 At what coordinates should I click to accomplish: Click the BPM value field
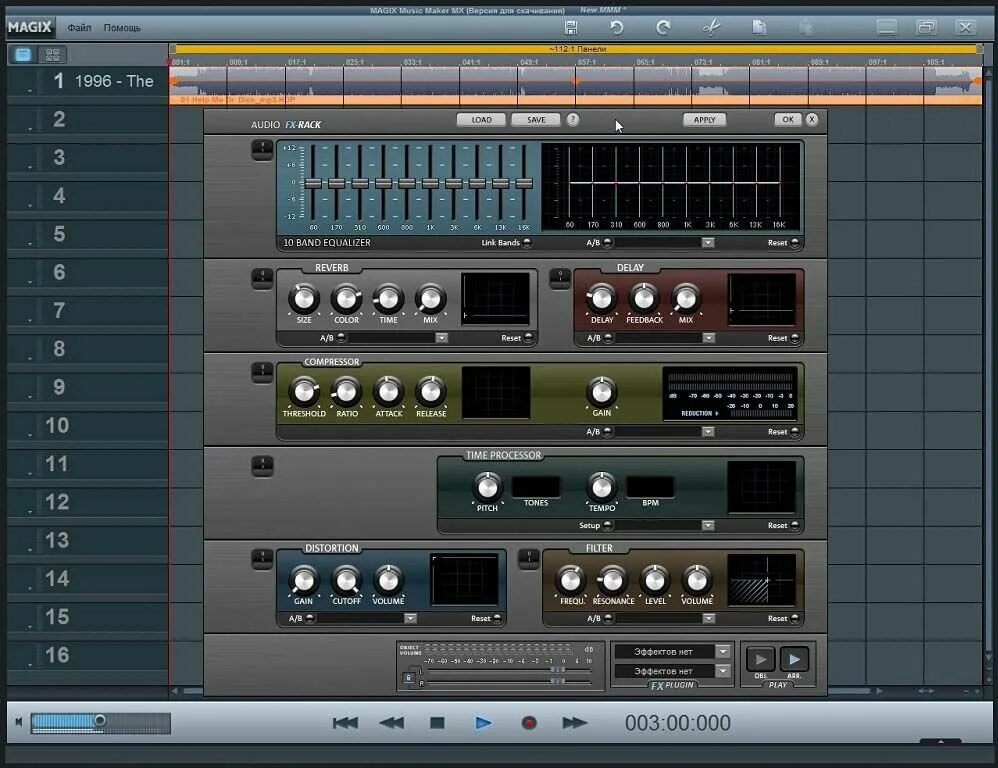(x=650, y=487)
